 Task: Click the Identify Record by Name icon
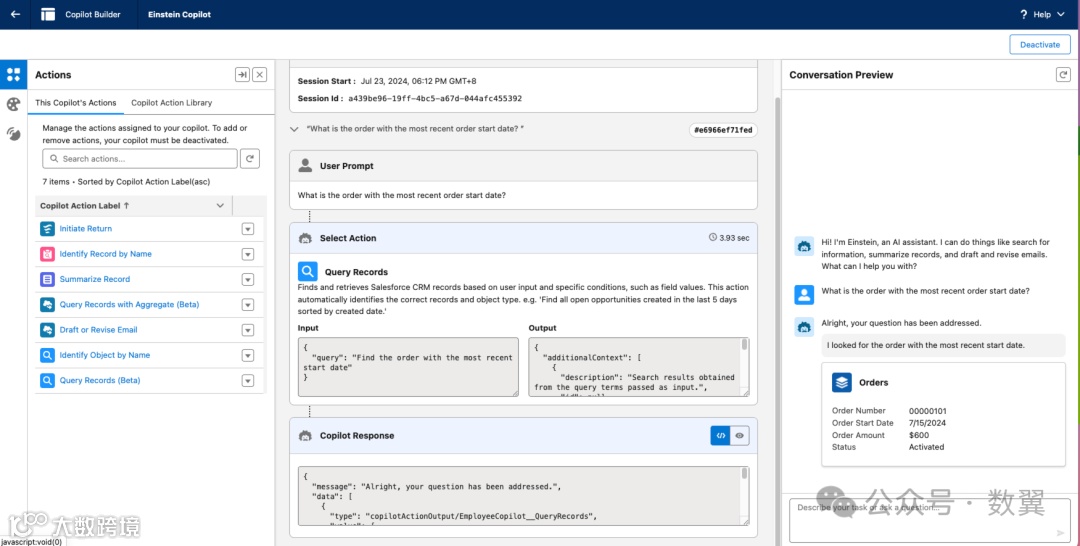pyautogui.click(x=47, y=254)
